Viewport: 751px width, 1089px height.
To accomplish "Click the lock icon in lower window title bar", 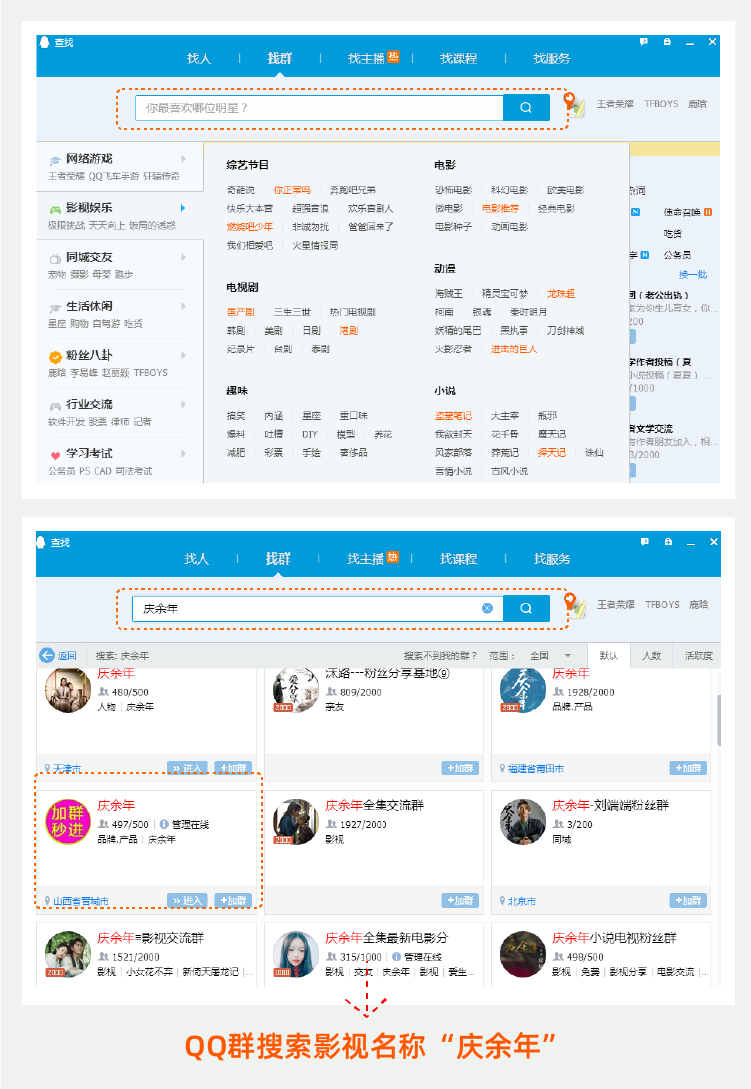I will click(668, 542).
